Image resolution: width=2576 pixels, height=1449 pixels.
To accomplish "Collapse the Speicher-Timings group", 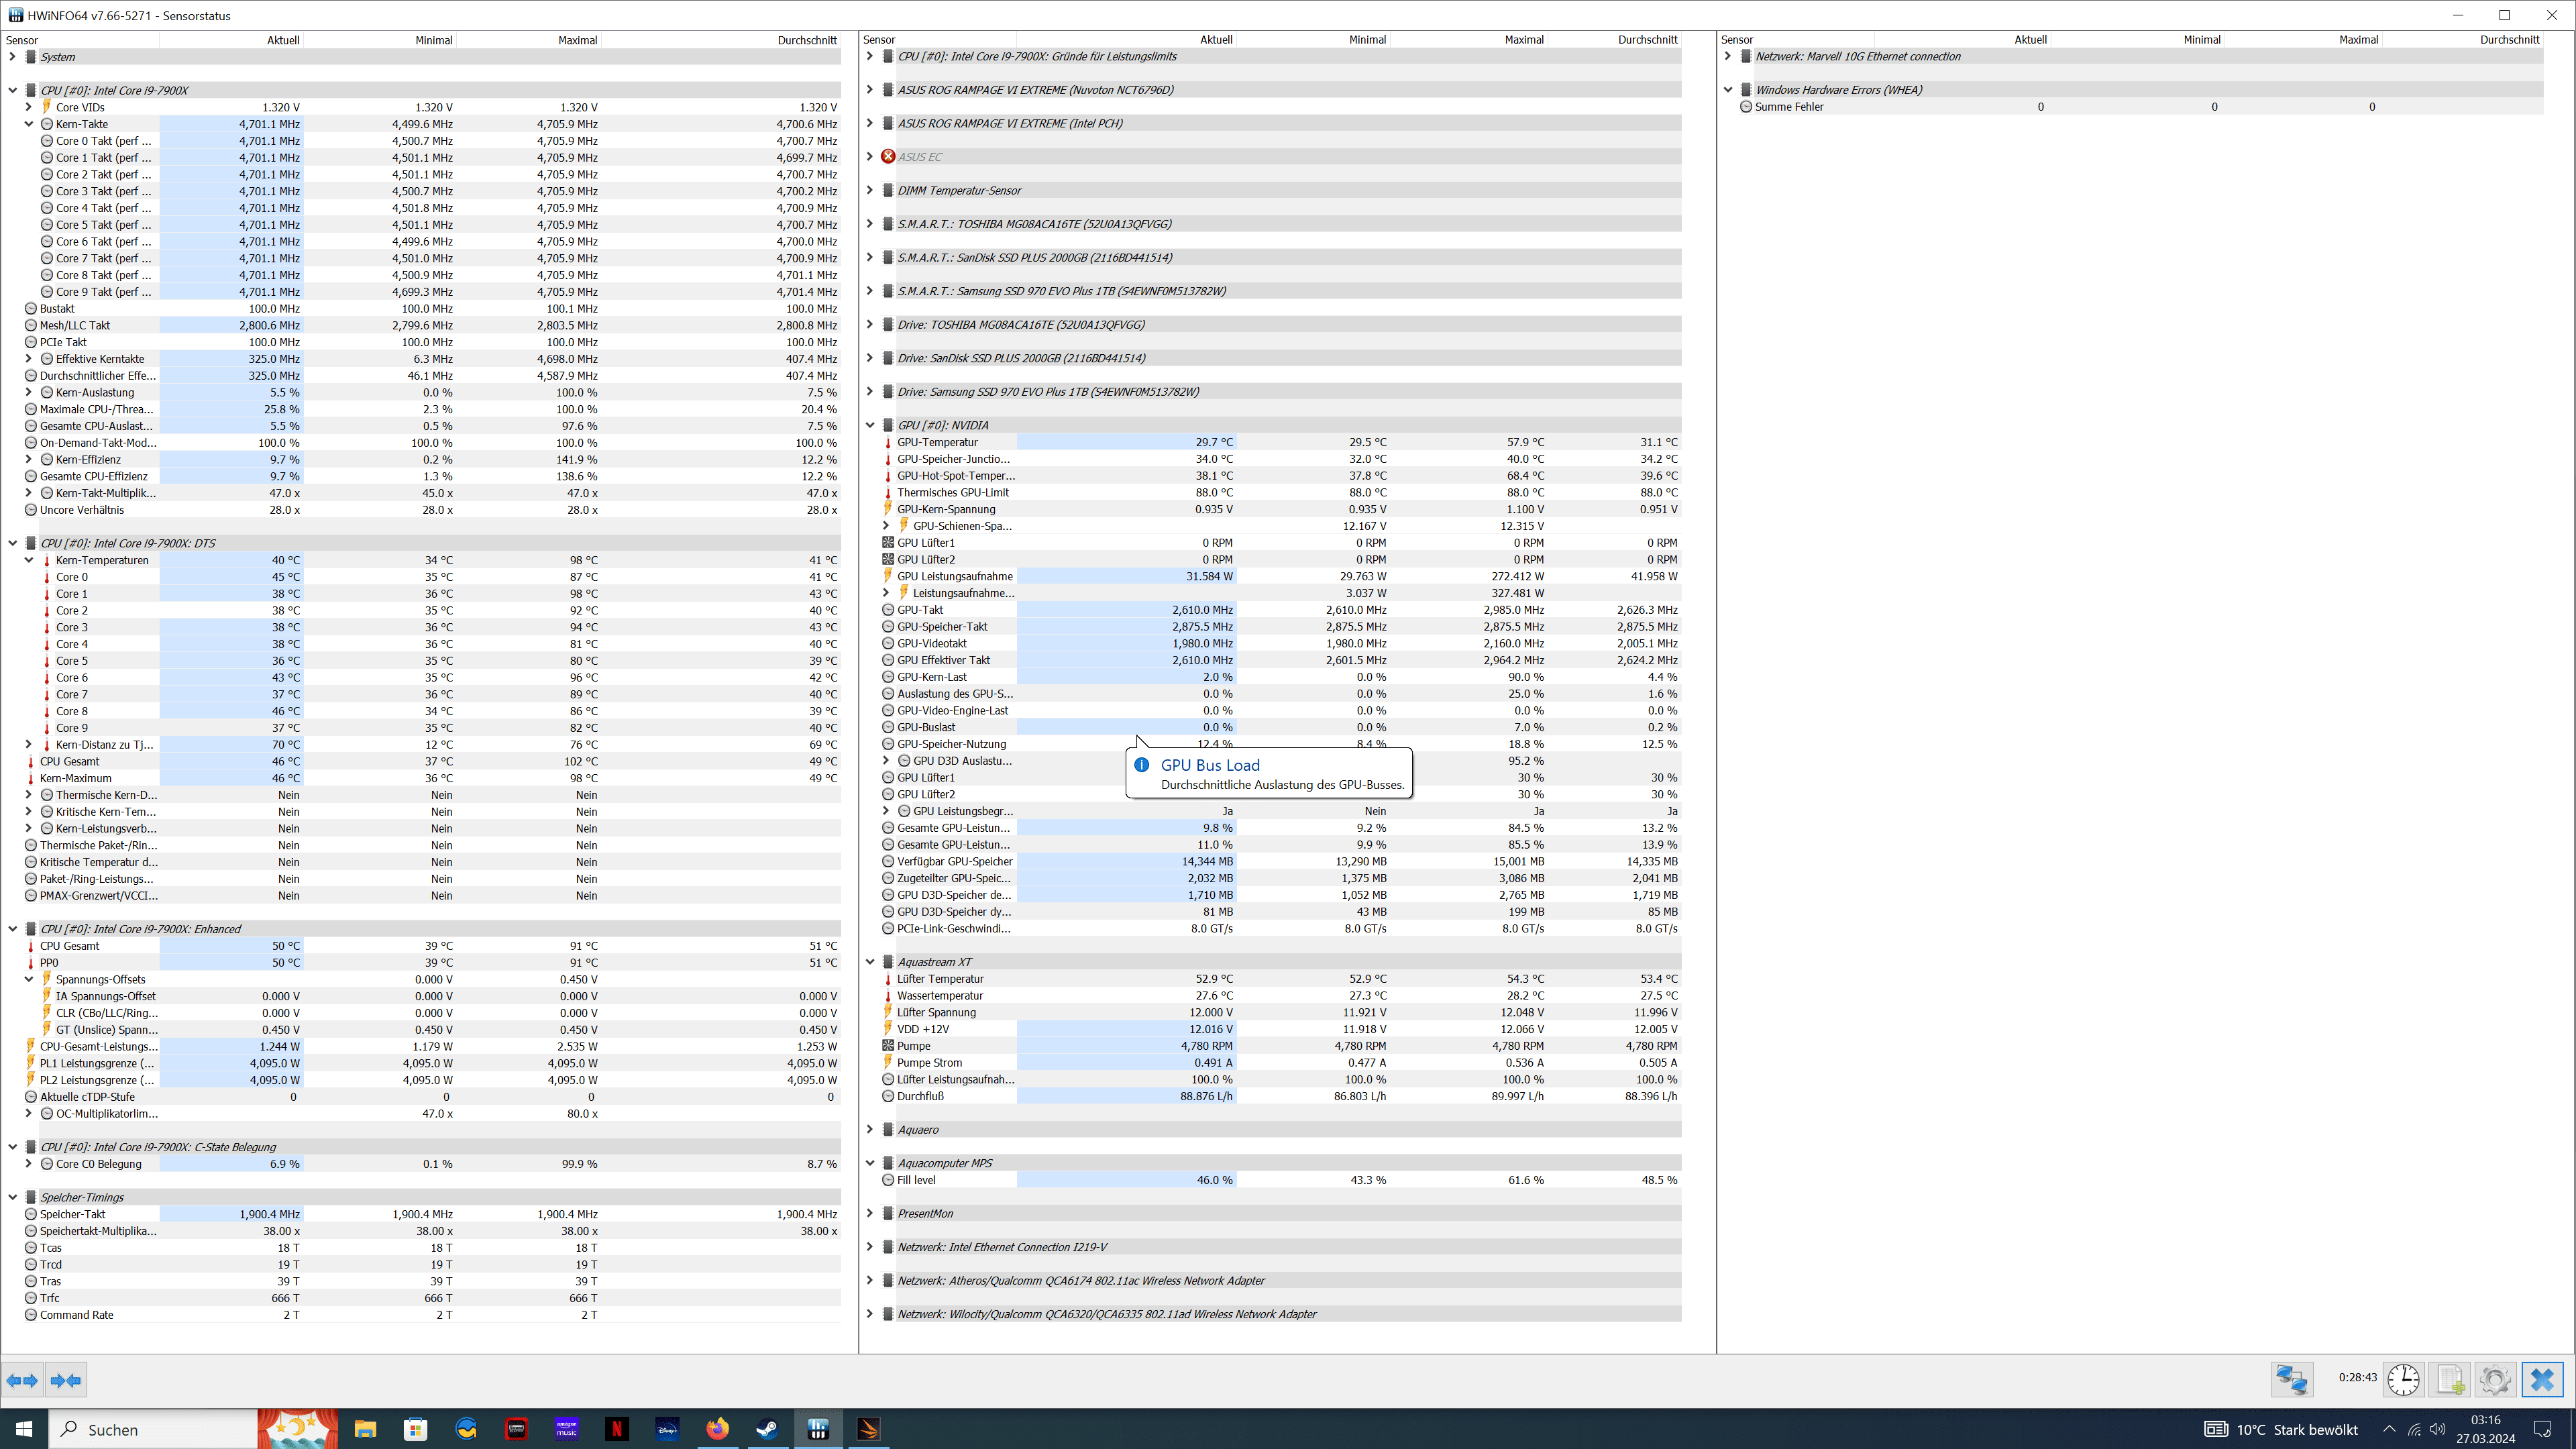I will pyautogui.click(x=13, y=1197).
